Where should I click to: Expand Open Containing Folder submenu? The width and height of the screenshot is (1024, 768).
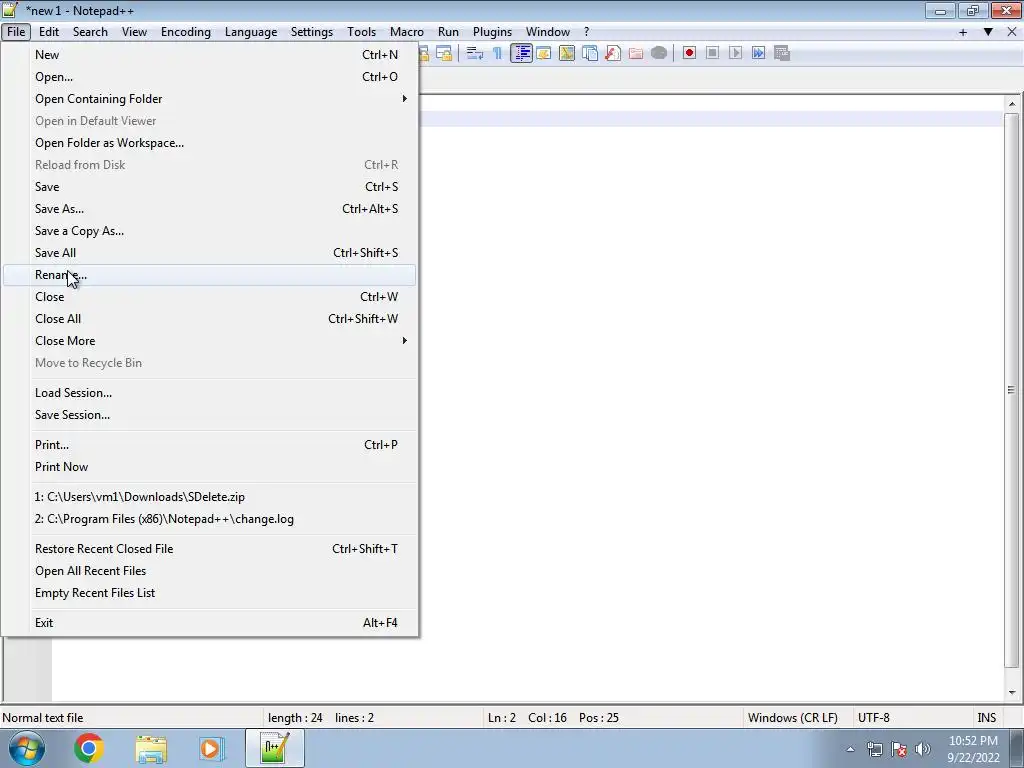(209, 99)
